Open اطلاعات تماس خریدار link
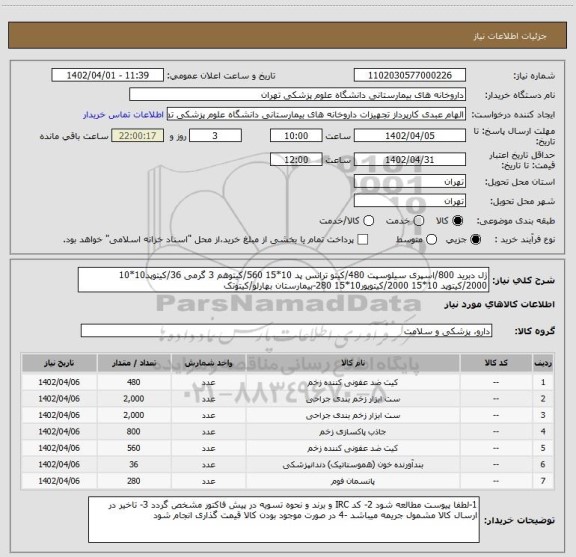This screenshot has width=576, height=557. click(x=123, y=115)
